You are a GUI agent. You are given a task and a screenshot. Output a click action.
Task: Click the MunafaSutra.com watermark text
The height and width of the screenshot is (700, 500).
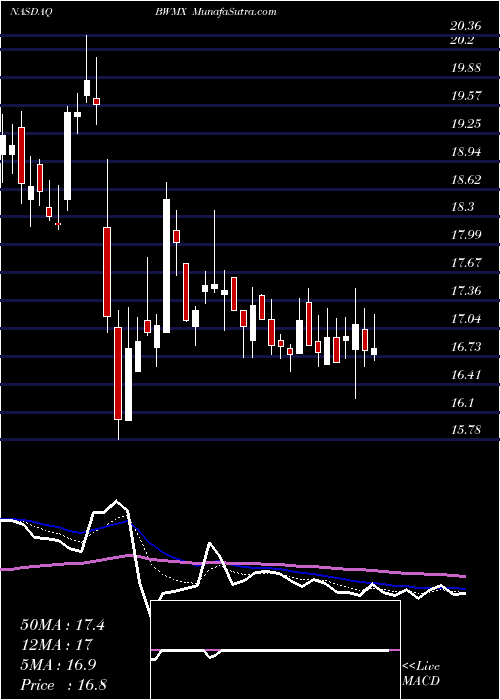pyautogui.click(x=234, y=12)
